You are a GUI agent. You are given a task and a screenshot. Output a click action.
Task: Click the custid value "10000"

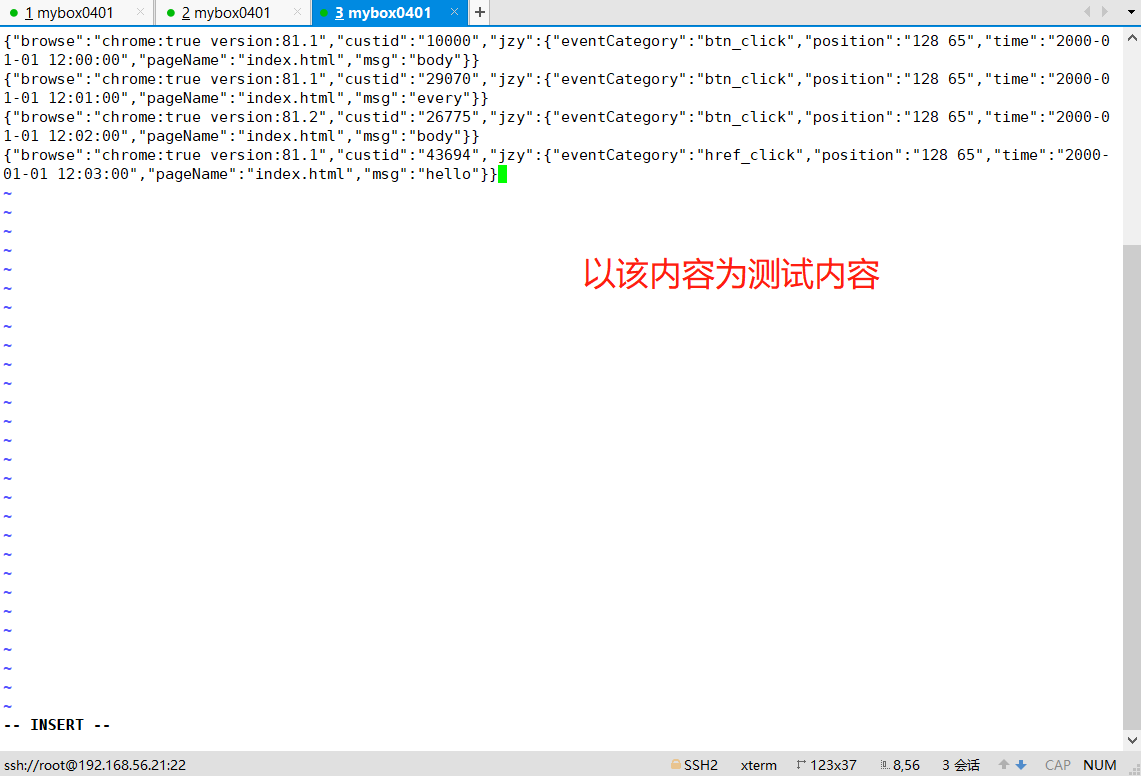point(448,41)
